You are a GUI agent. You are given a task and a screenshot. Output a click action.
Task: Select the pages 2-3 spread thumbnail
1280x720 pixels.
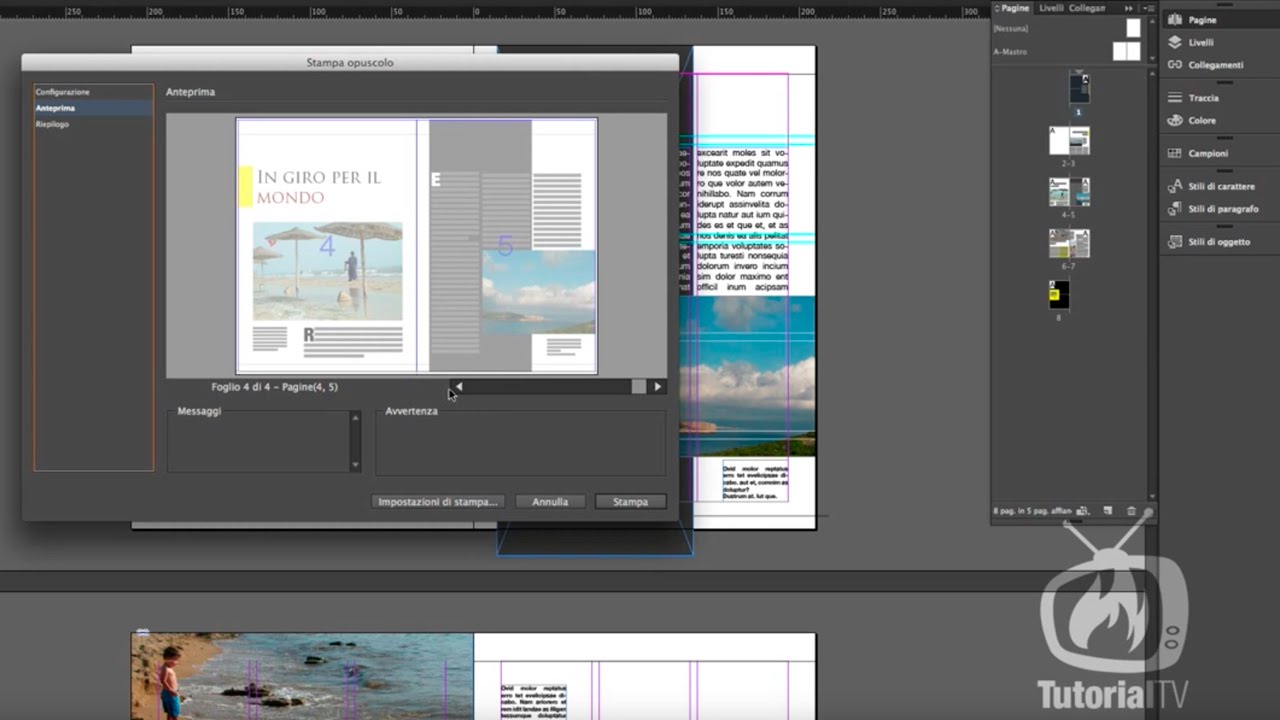(x=1069, y=141)
